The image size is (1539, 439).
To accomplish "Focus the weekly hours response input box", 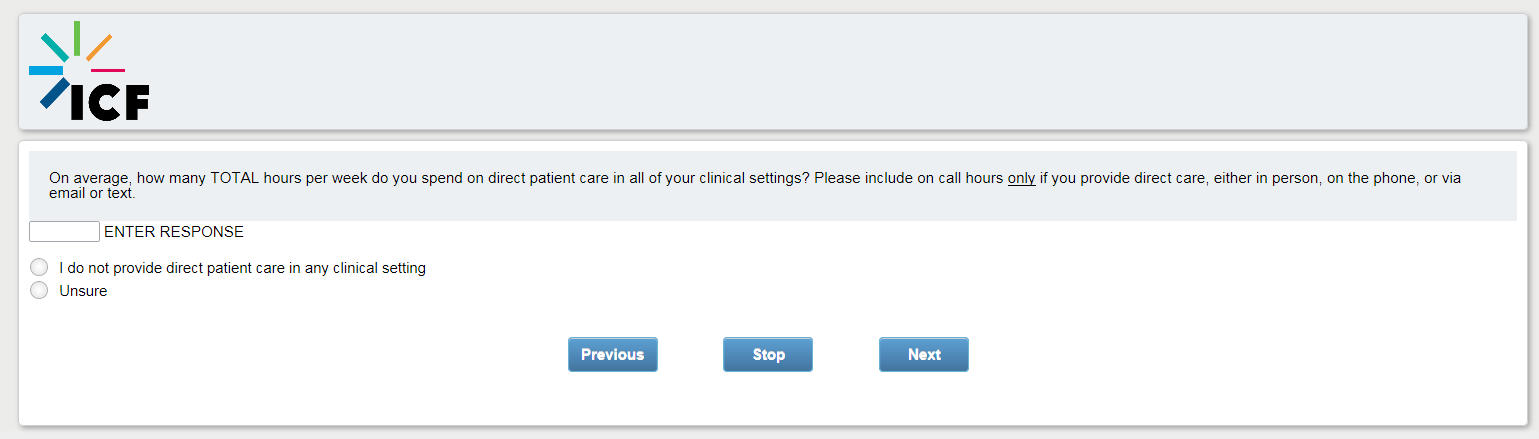I will (64, 232).
